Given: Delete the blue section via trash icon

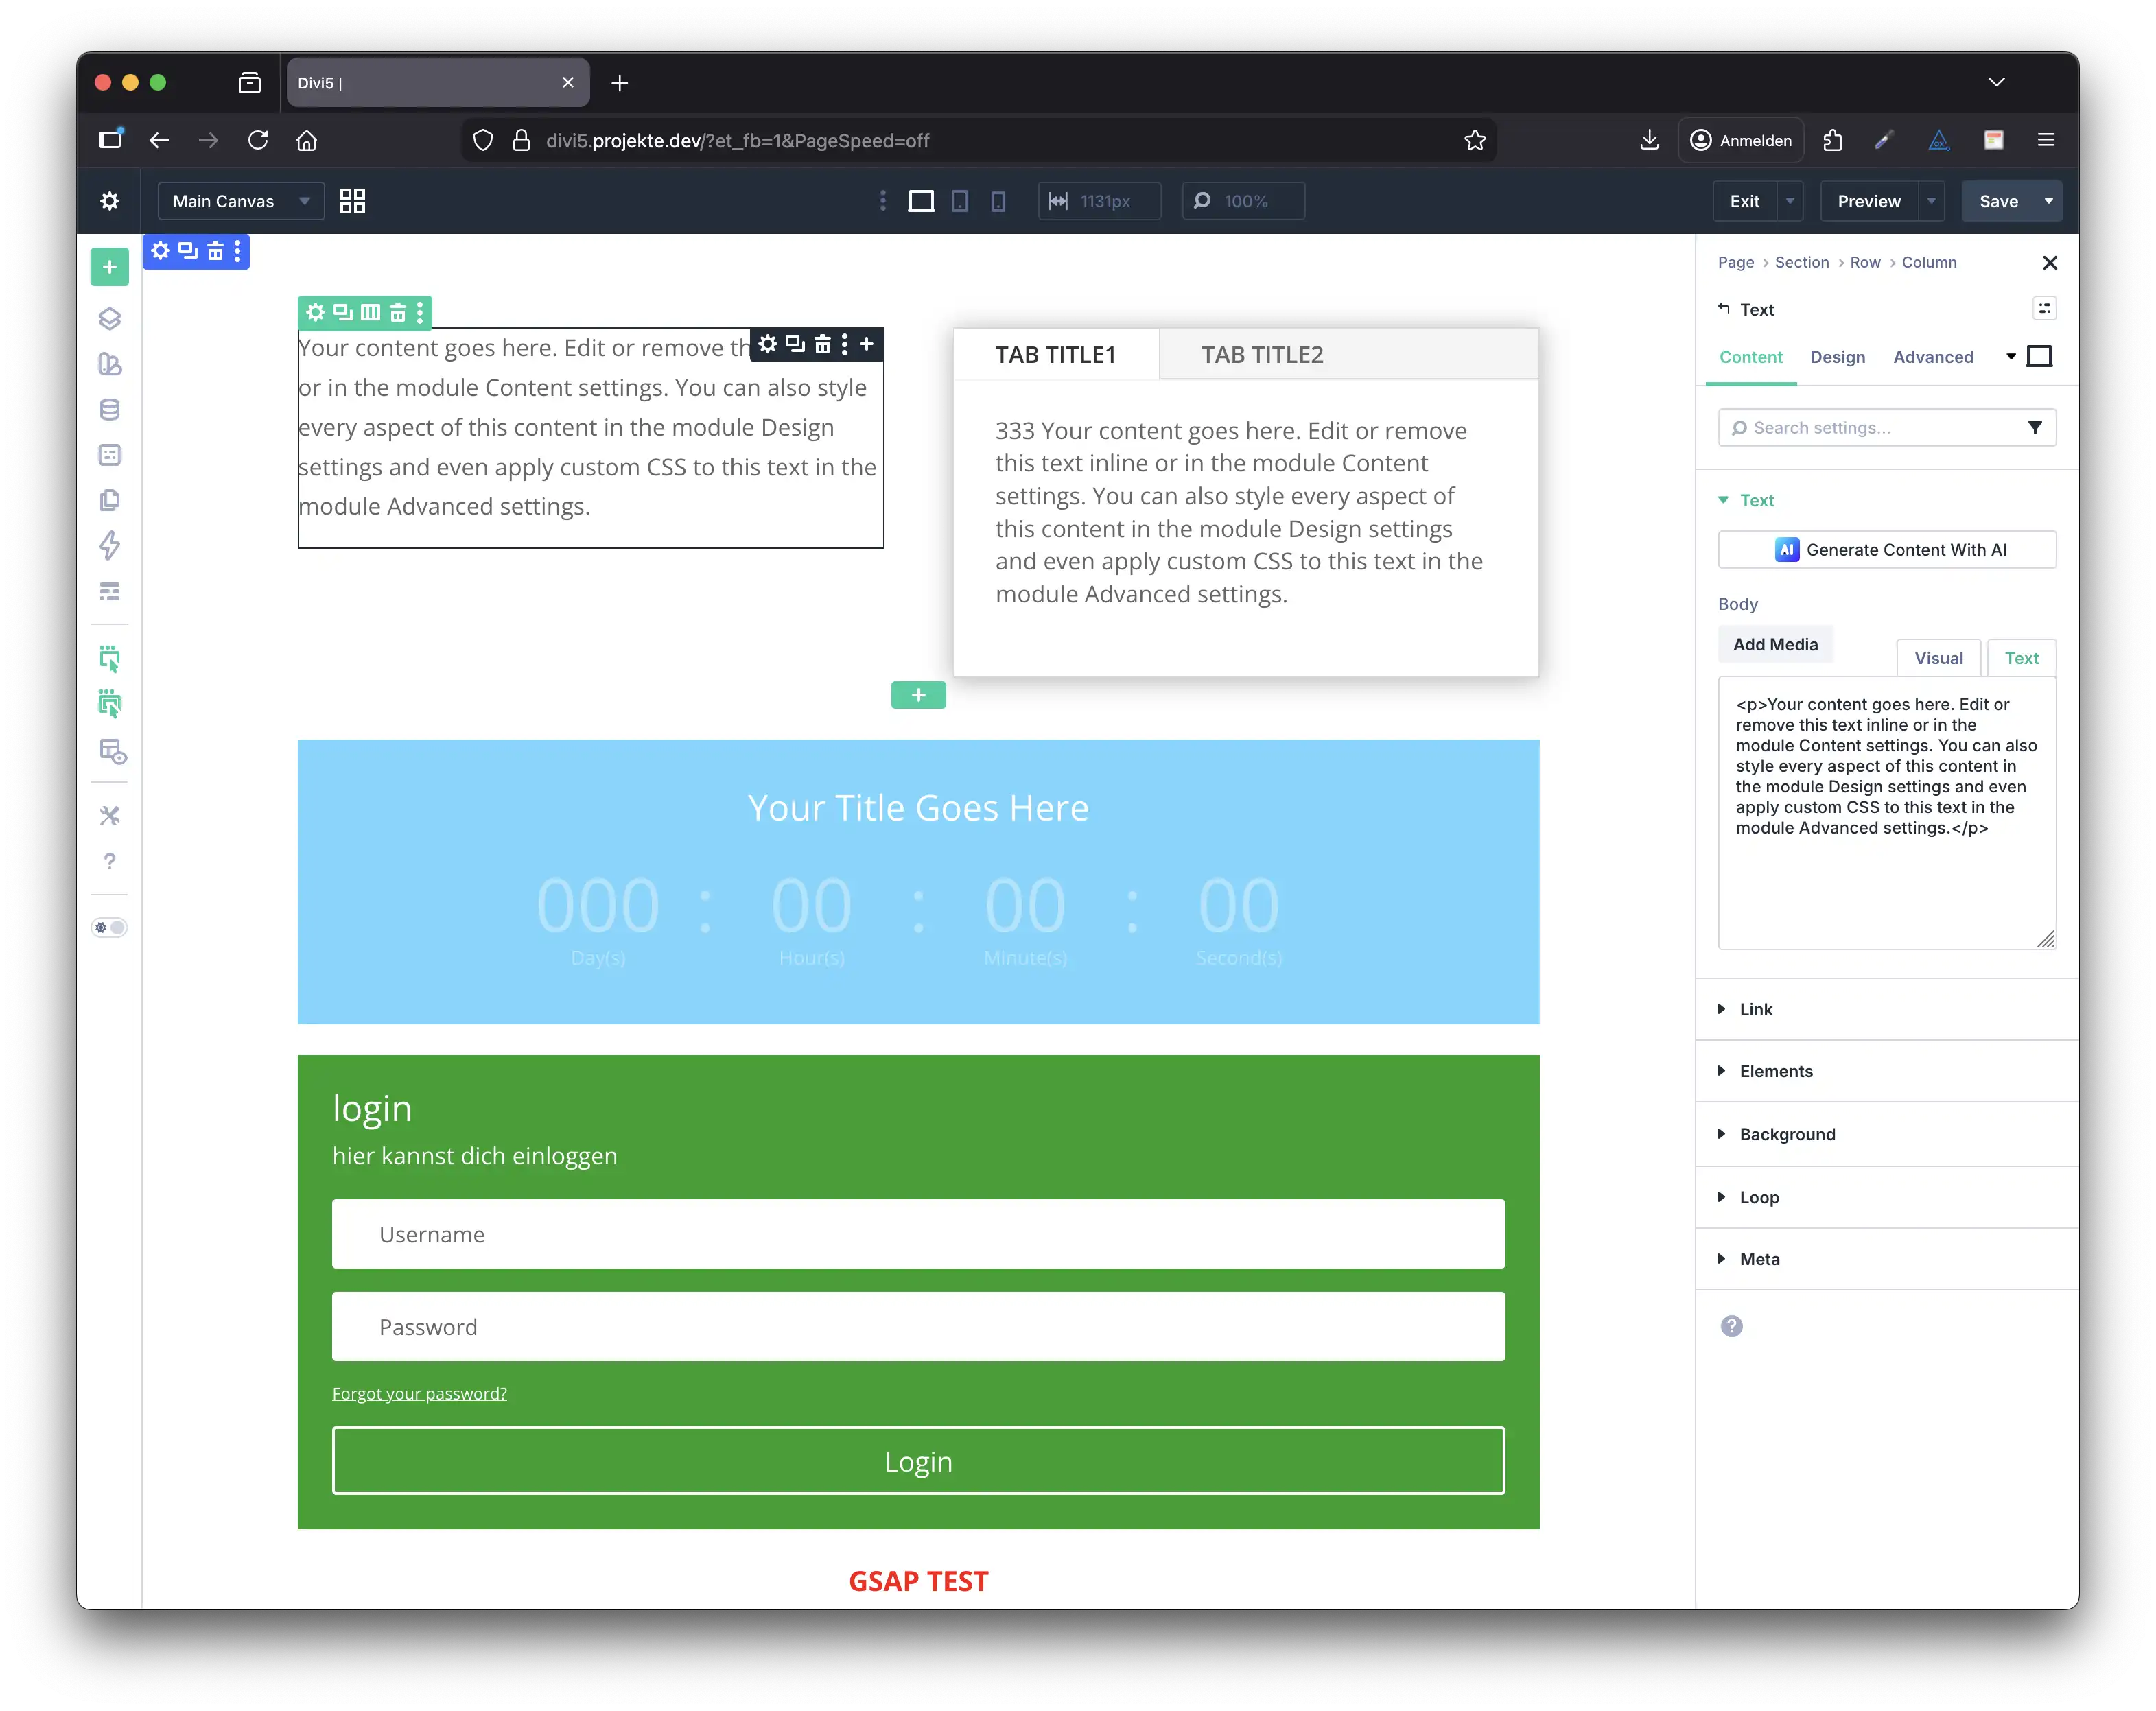Looking at the screenshot, I should (215, 251).
